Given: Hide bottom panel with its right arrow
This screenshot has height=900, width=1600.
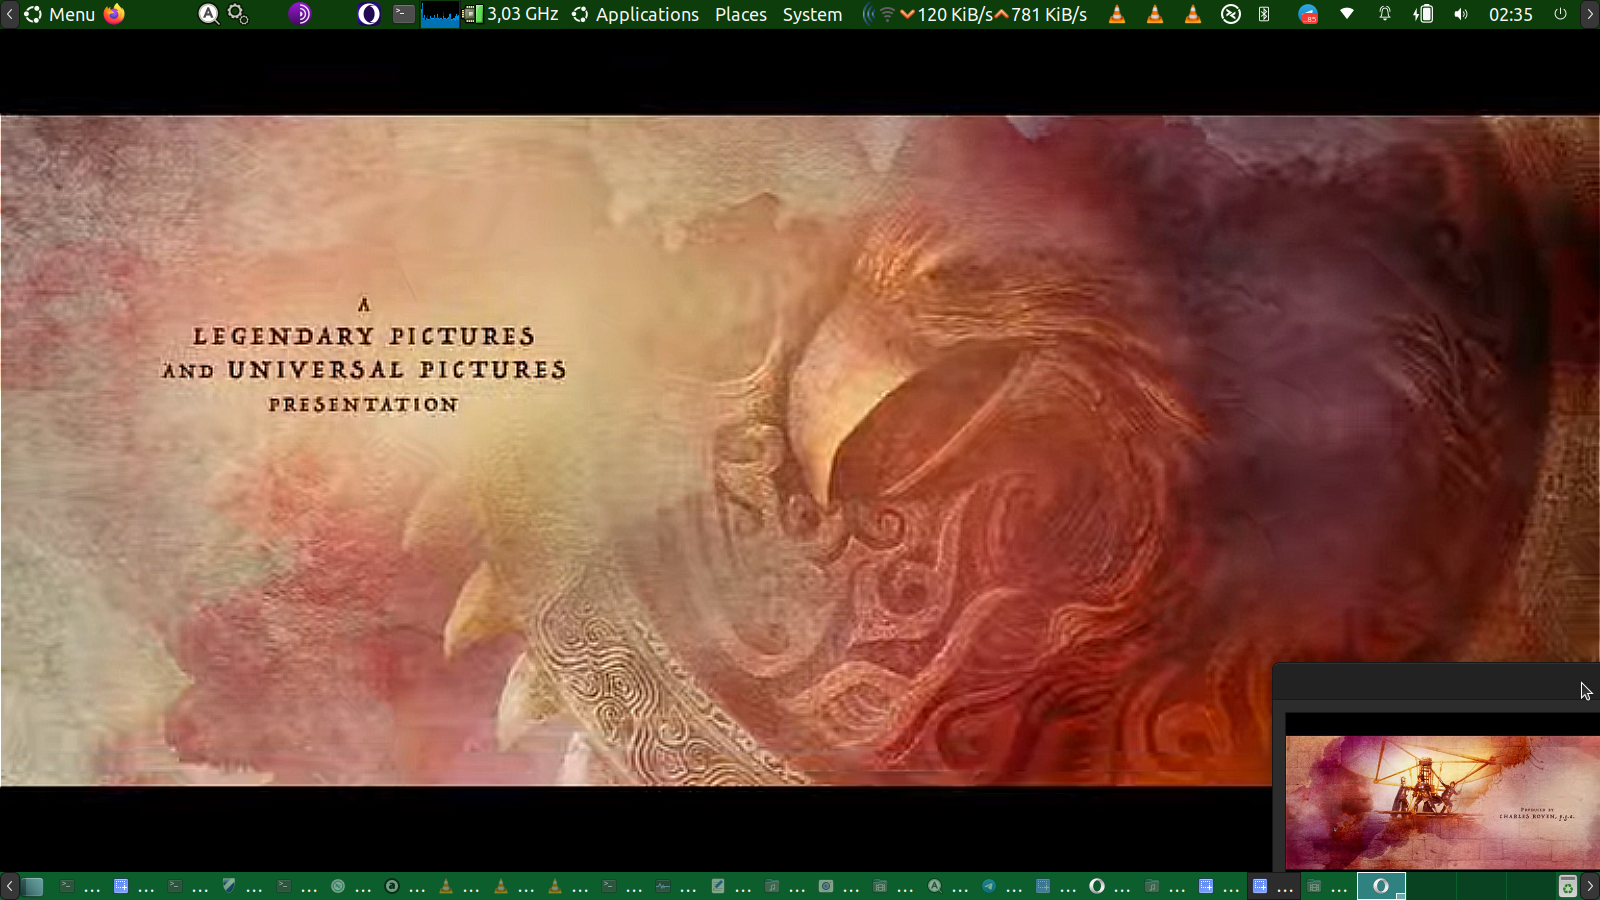Looking at the screenshot, I should (1590, 886).
